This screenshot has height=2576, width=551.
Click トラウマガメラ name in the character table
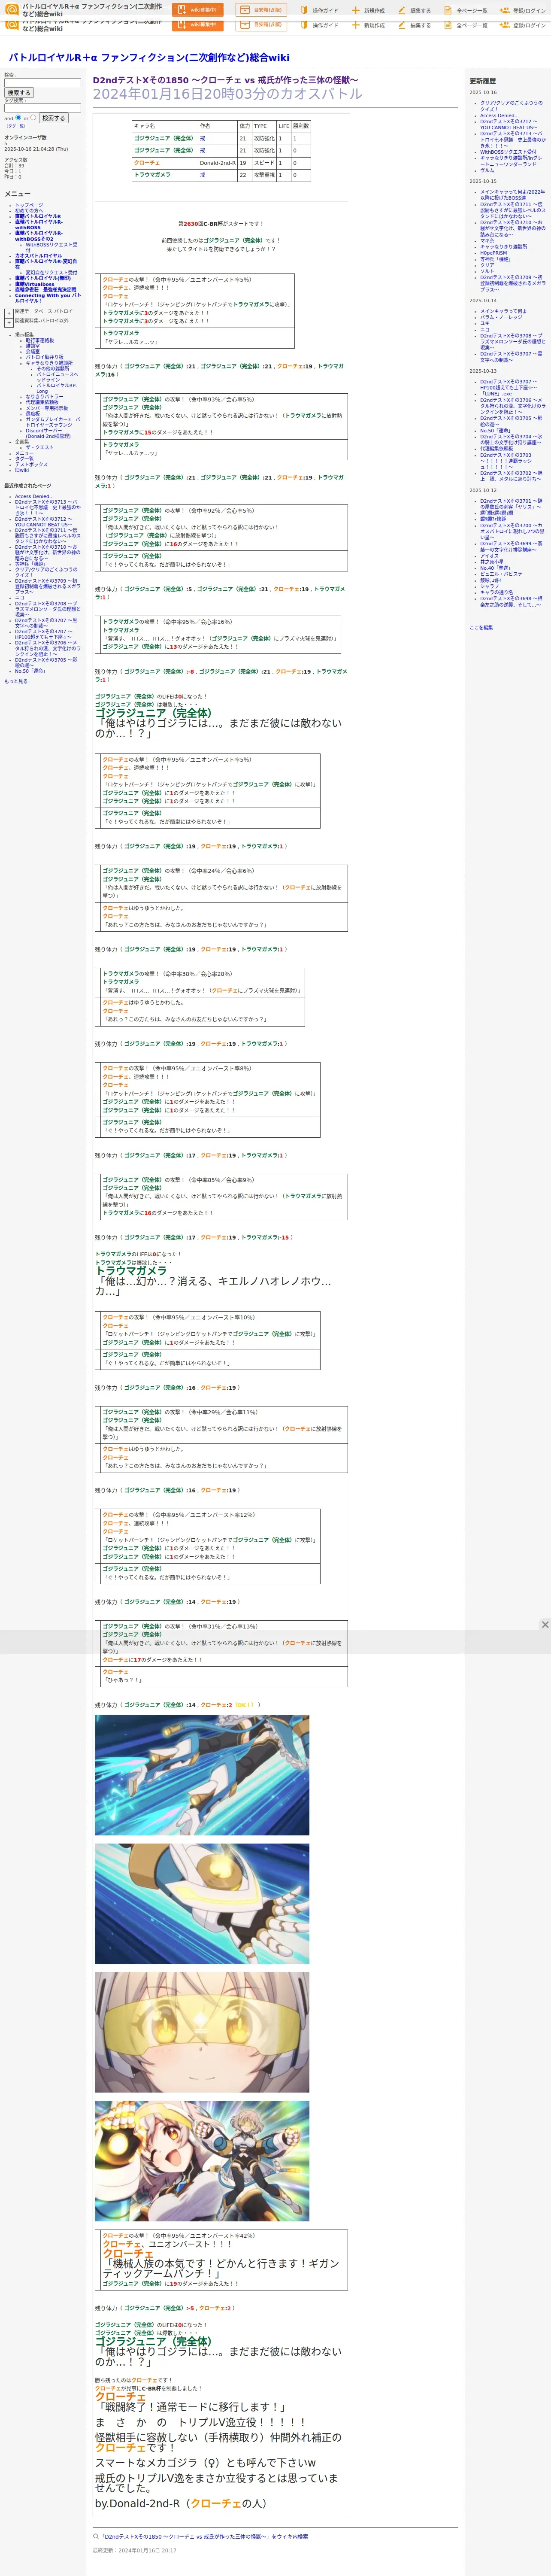(x=152, y=175)
